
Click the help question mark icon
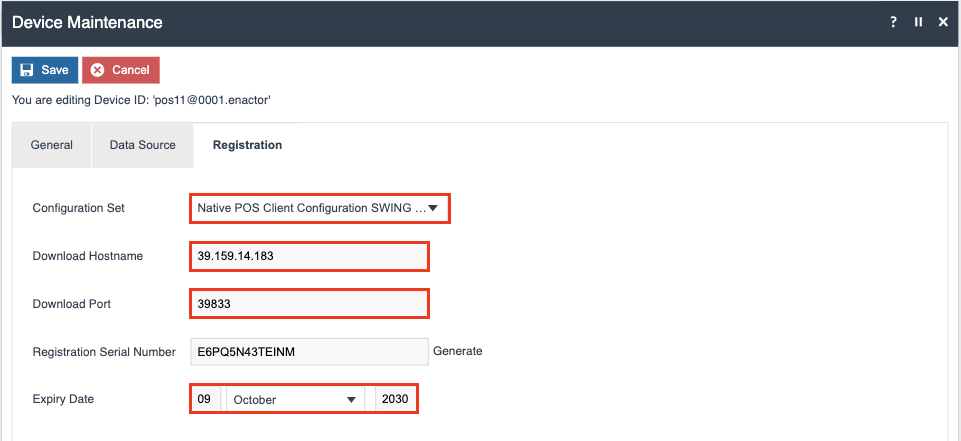(x=893, y=22)
